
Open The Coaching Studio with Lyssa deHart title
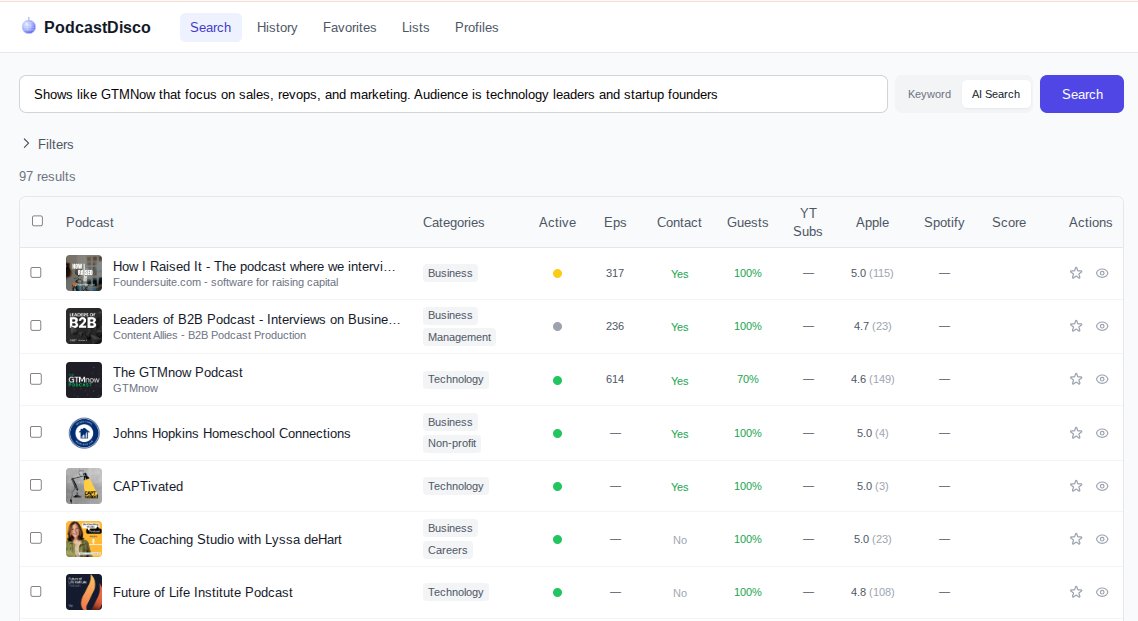[227, 539]
